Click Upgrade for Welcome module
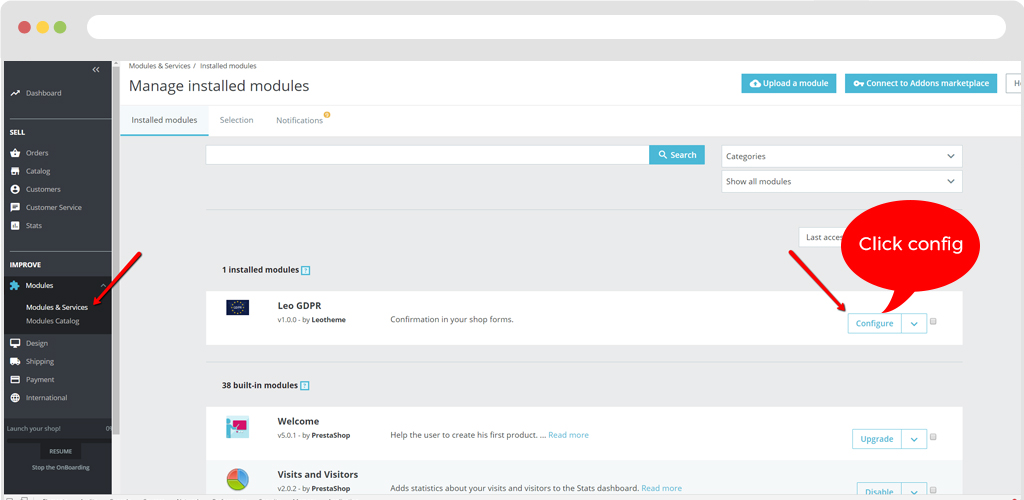The width and height of the screenshot is (1024, 500). click(876, 439)
